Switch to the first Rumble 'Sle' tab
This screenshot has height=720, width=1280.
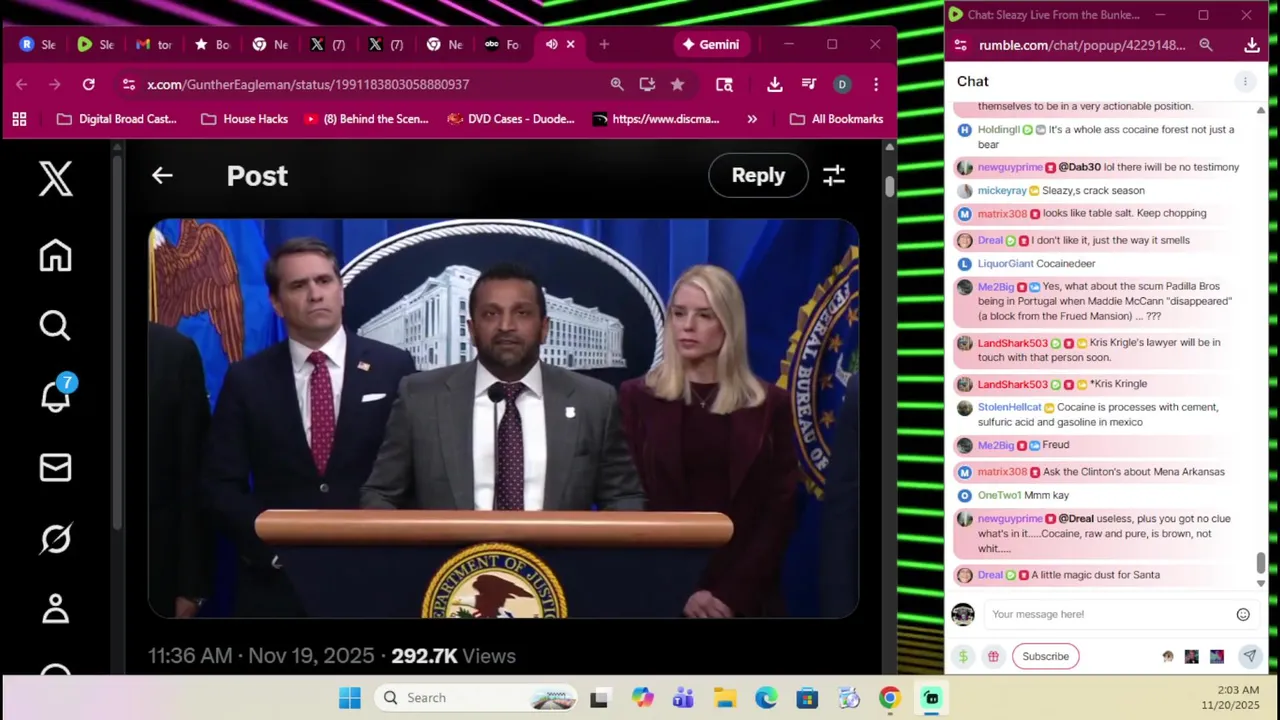(x=37, y=44)
